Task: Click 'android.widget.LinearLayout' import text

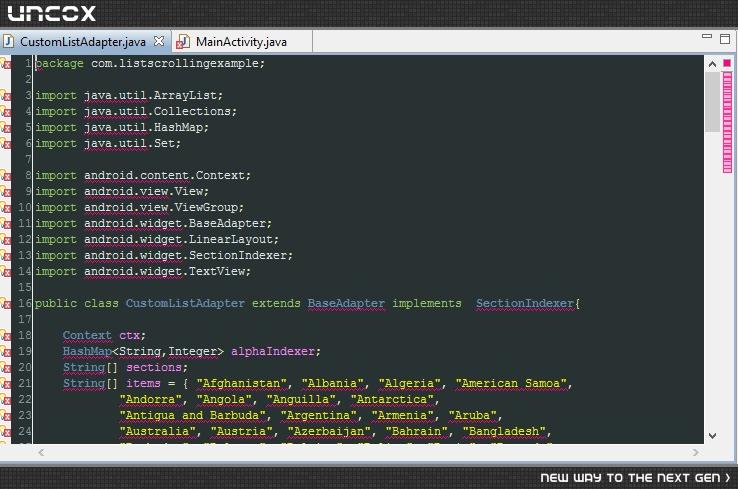Action: coord(178,240)
